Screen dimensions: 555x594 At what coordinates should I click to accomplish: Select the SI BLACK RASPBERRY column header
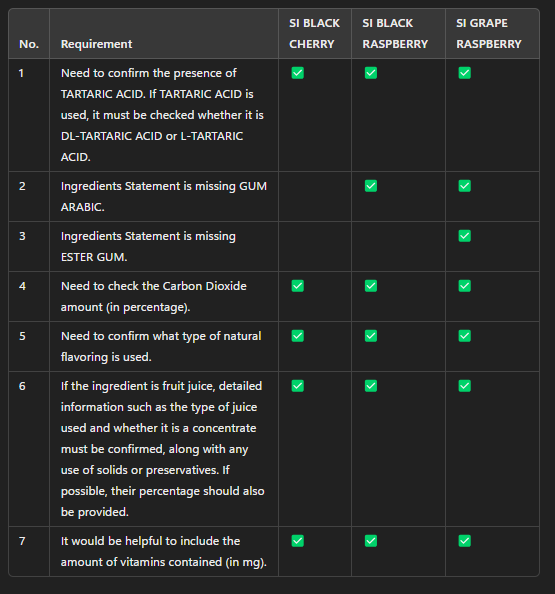(395, 33)
